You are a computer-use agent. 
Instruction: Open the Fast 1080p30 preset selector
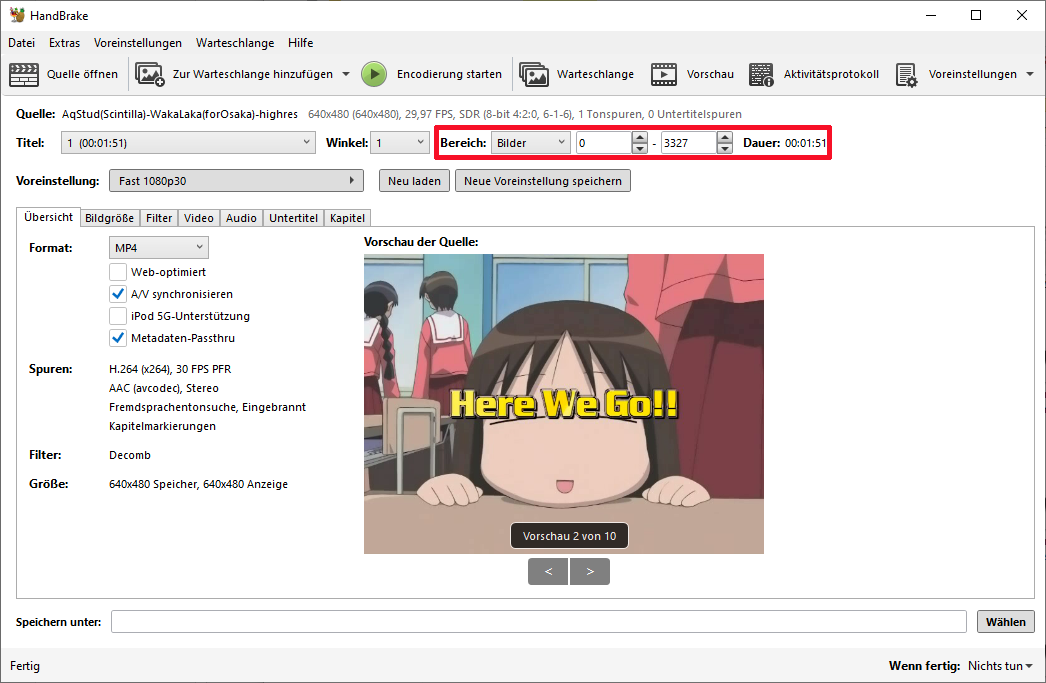click(x=236, y=181)
